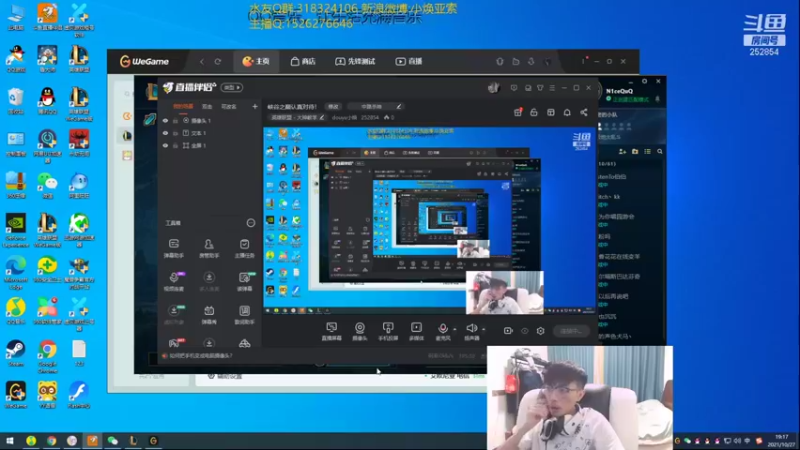
Task: Click the N1ceQuQ username in chat panel
Action: coord(619,91)
